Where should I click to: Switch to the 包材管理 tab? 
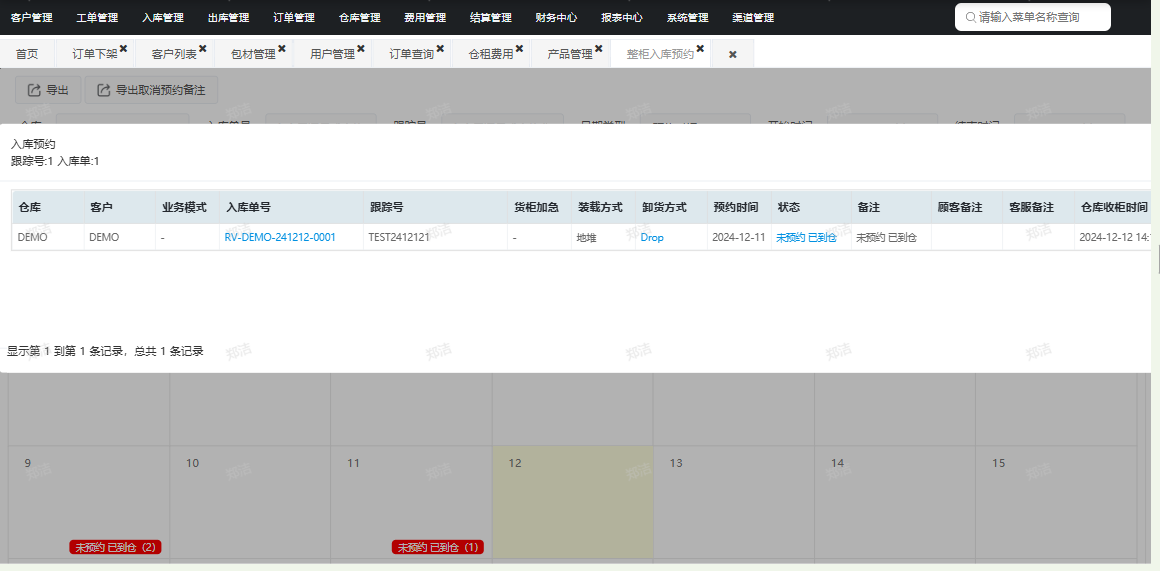tap(253, 54)
